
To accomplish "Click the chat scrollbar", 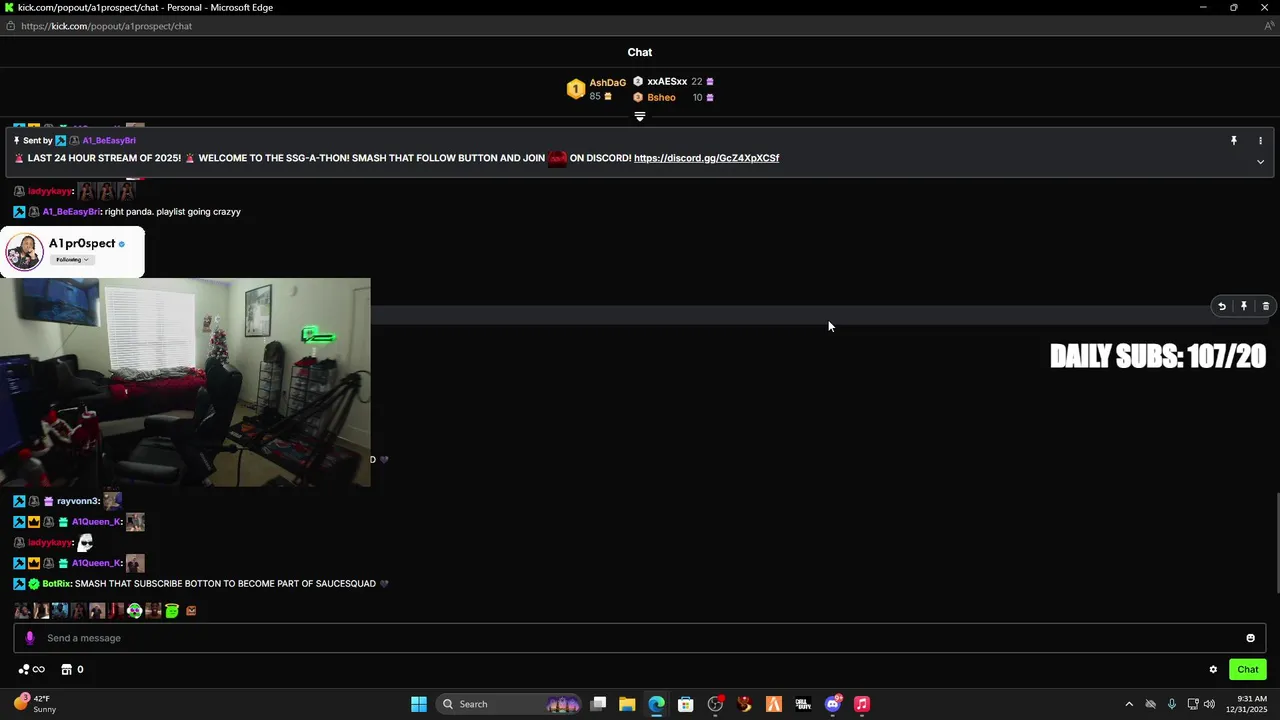I will point(1276,543).
